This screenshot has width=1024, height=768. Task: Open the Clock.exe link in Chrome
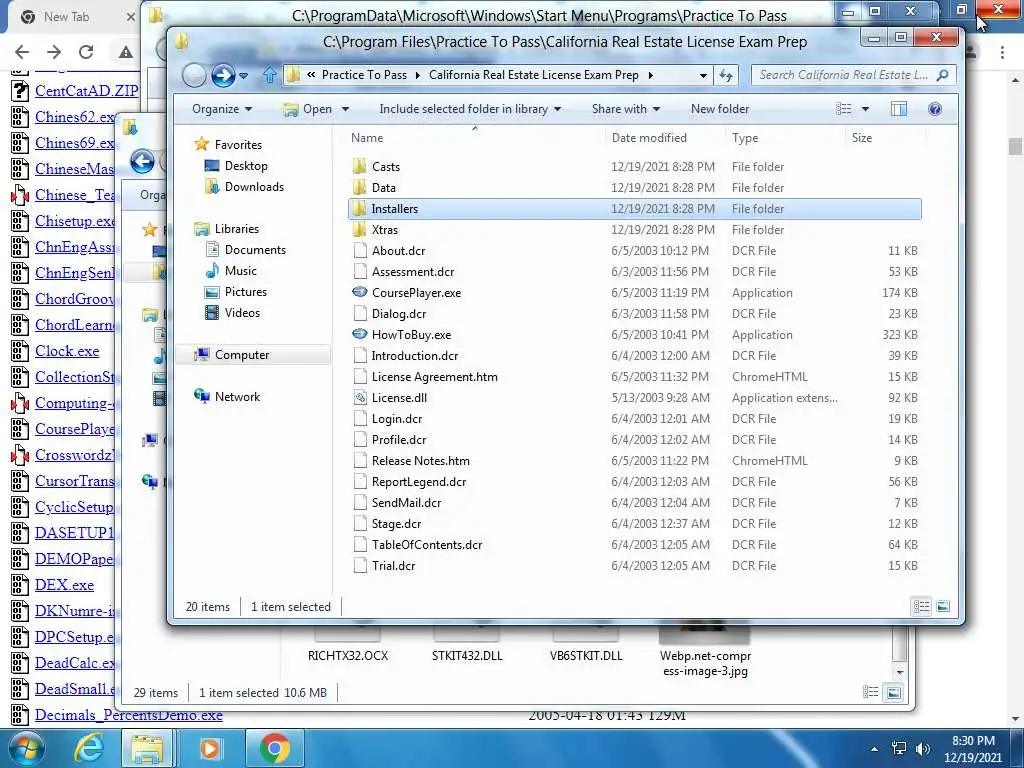point(67,351)
